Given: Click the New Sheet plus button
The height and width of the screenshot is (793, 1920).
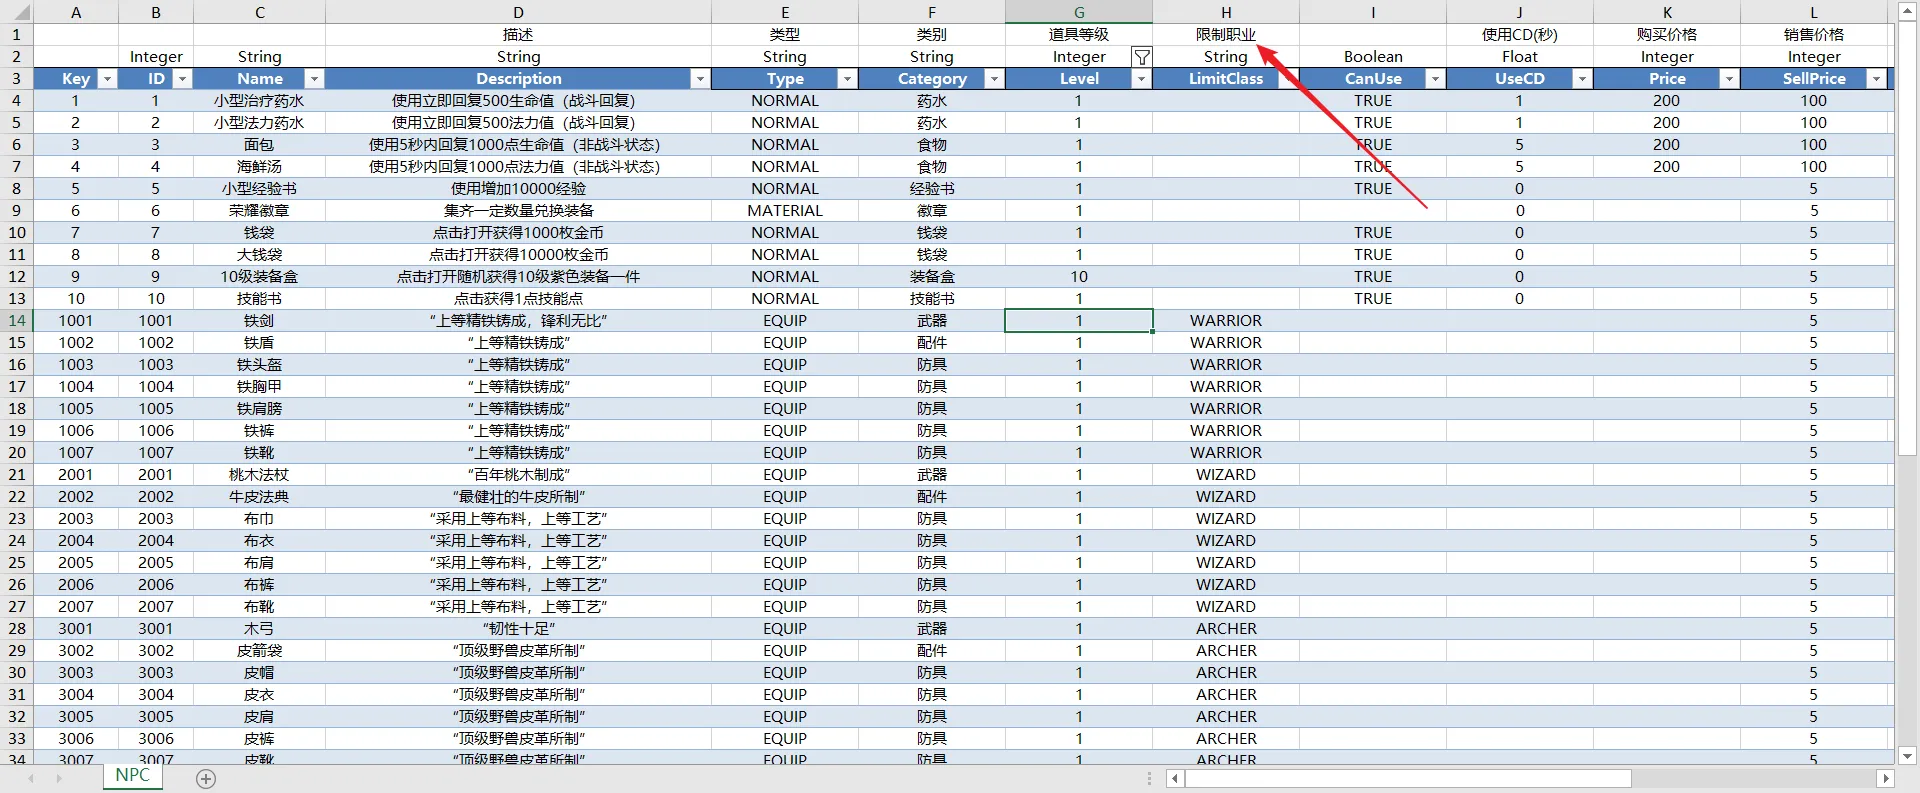Looking at the screenshot, I should [x=206, y=779].
